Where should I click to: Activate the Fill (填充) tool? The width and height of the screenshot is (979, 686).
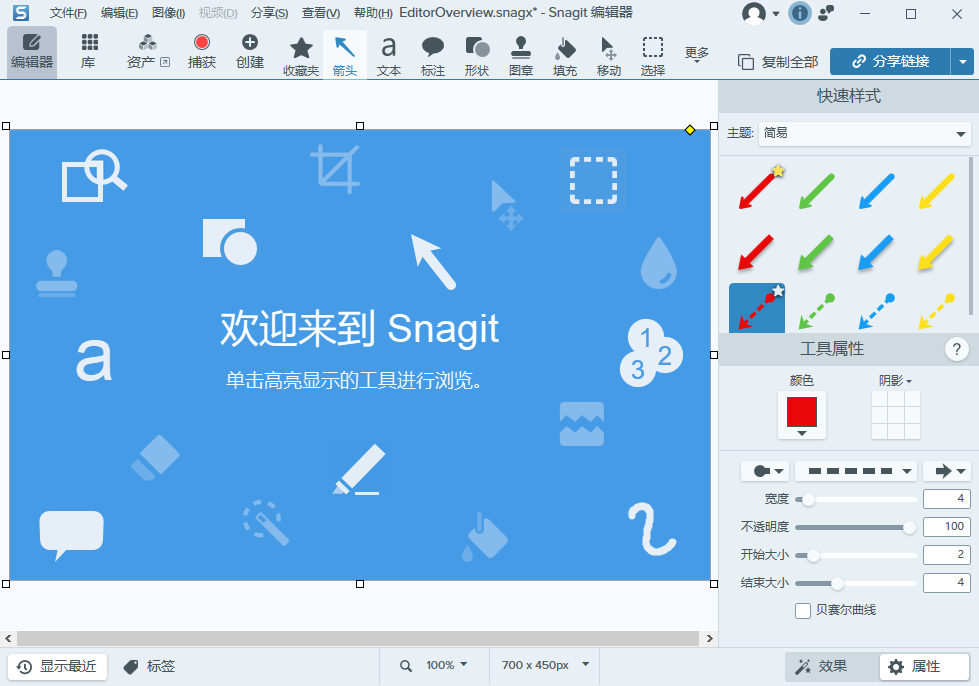(x=565, y=55)
